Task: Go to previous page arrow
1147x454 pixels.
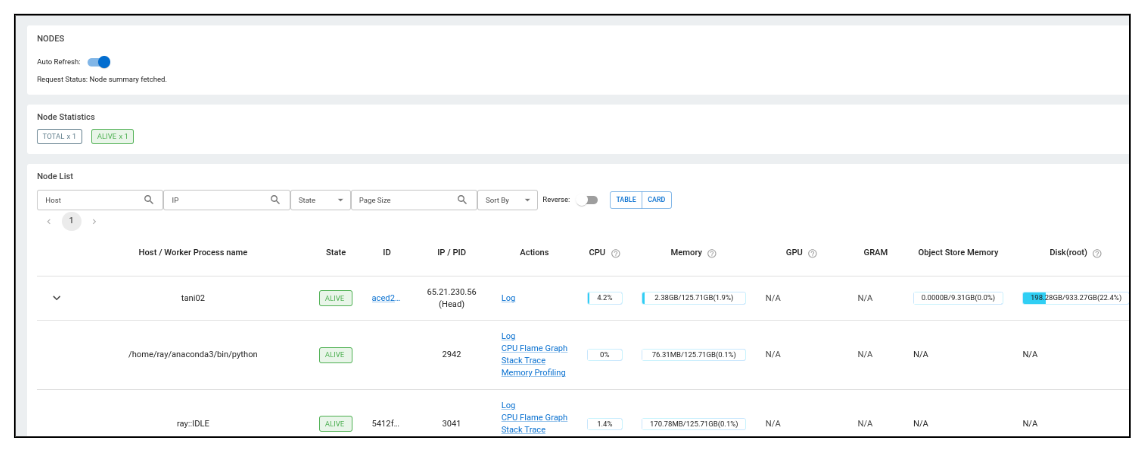Action: [49, 222]
